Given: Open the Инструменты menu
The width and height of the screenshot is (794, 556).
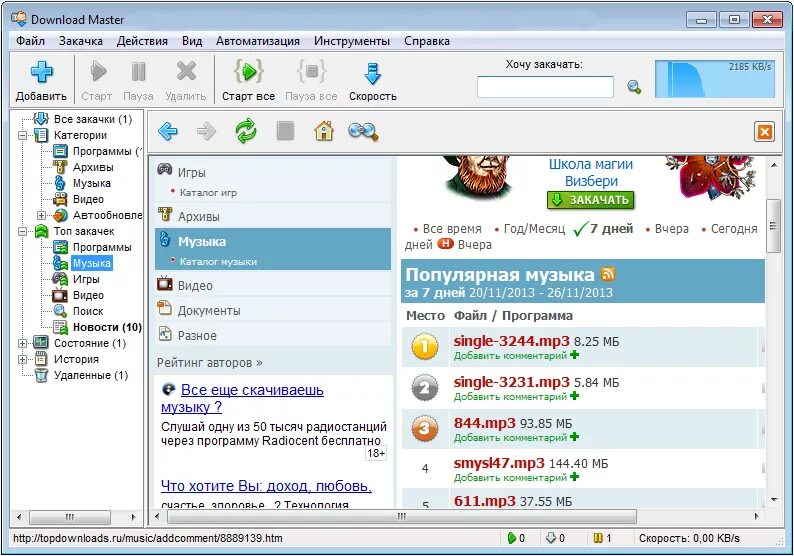Looking at the screenshot, I should pyautogui.click(x=352, y=41).
